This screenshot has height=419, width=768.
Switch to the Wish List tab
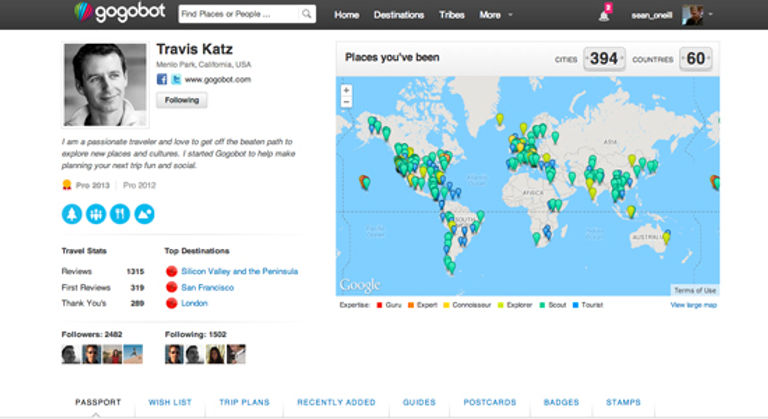(x=170, y=402)
